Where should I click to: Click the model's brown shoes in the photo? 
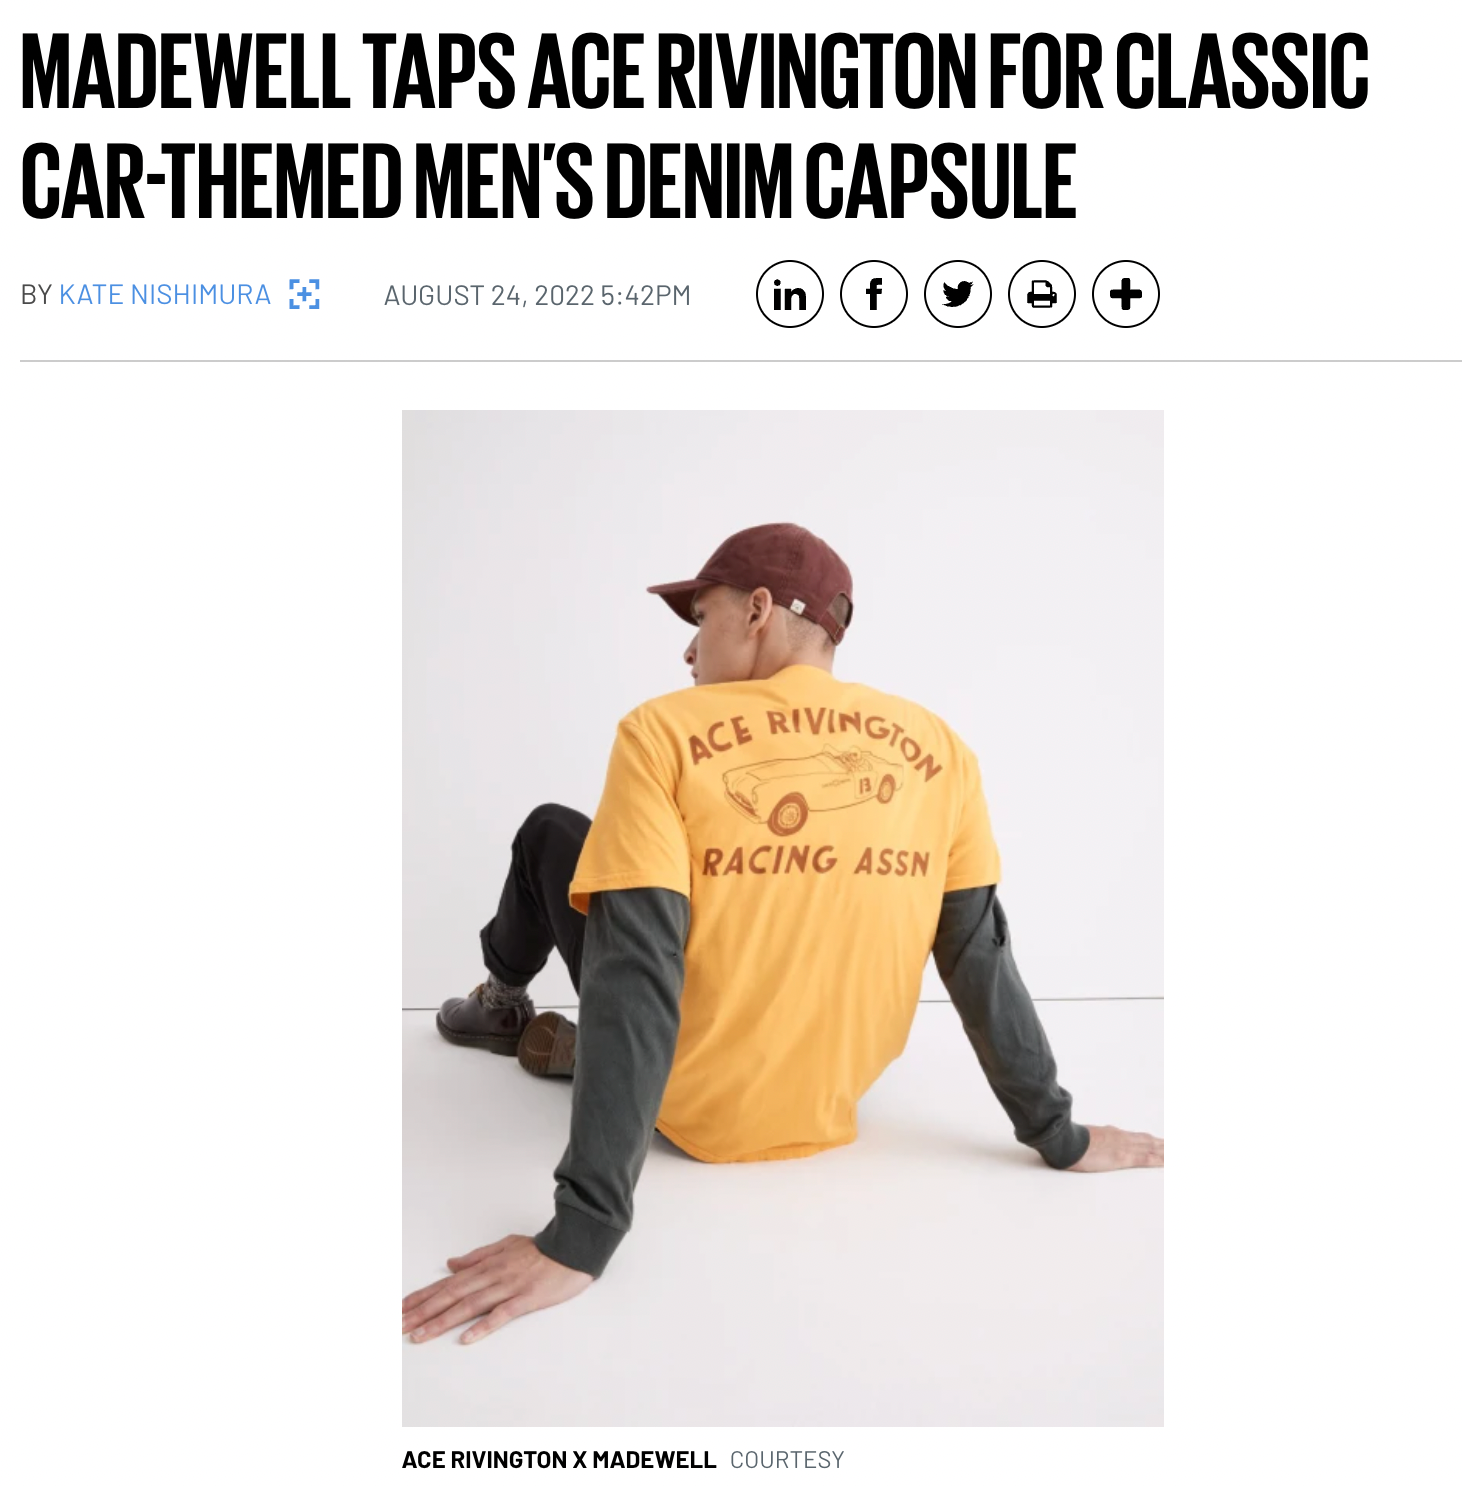click(505, 1028)
